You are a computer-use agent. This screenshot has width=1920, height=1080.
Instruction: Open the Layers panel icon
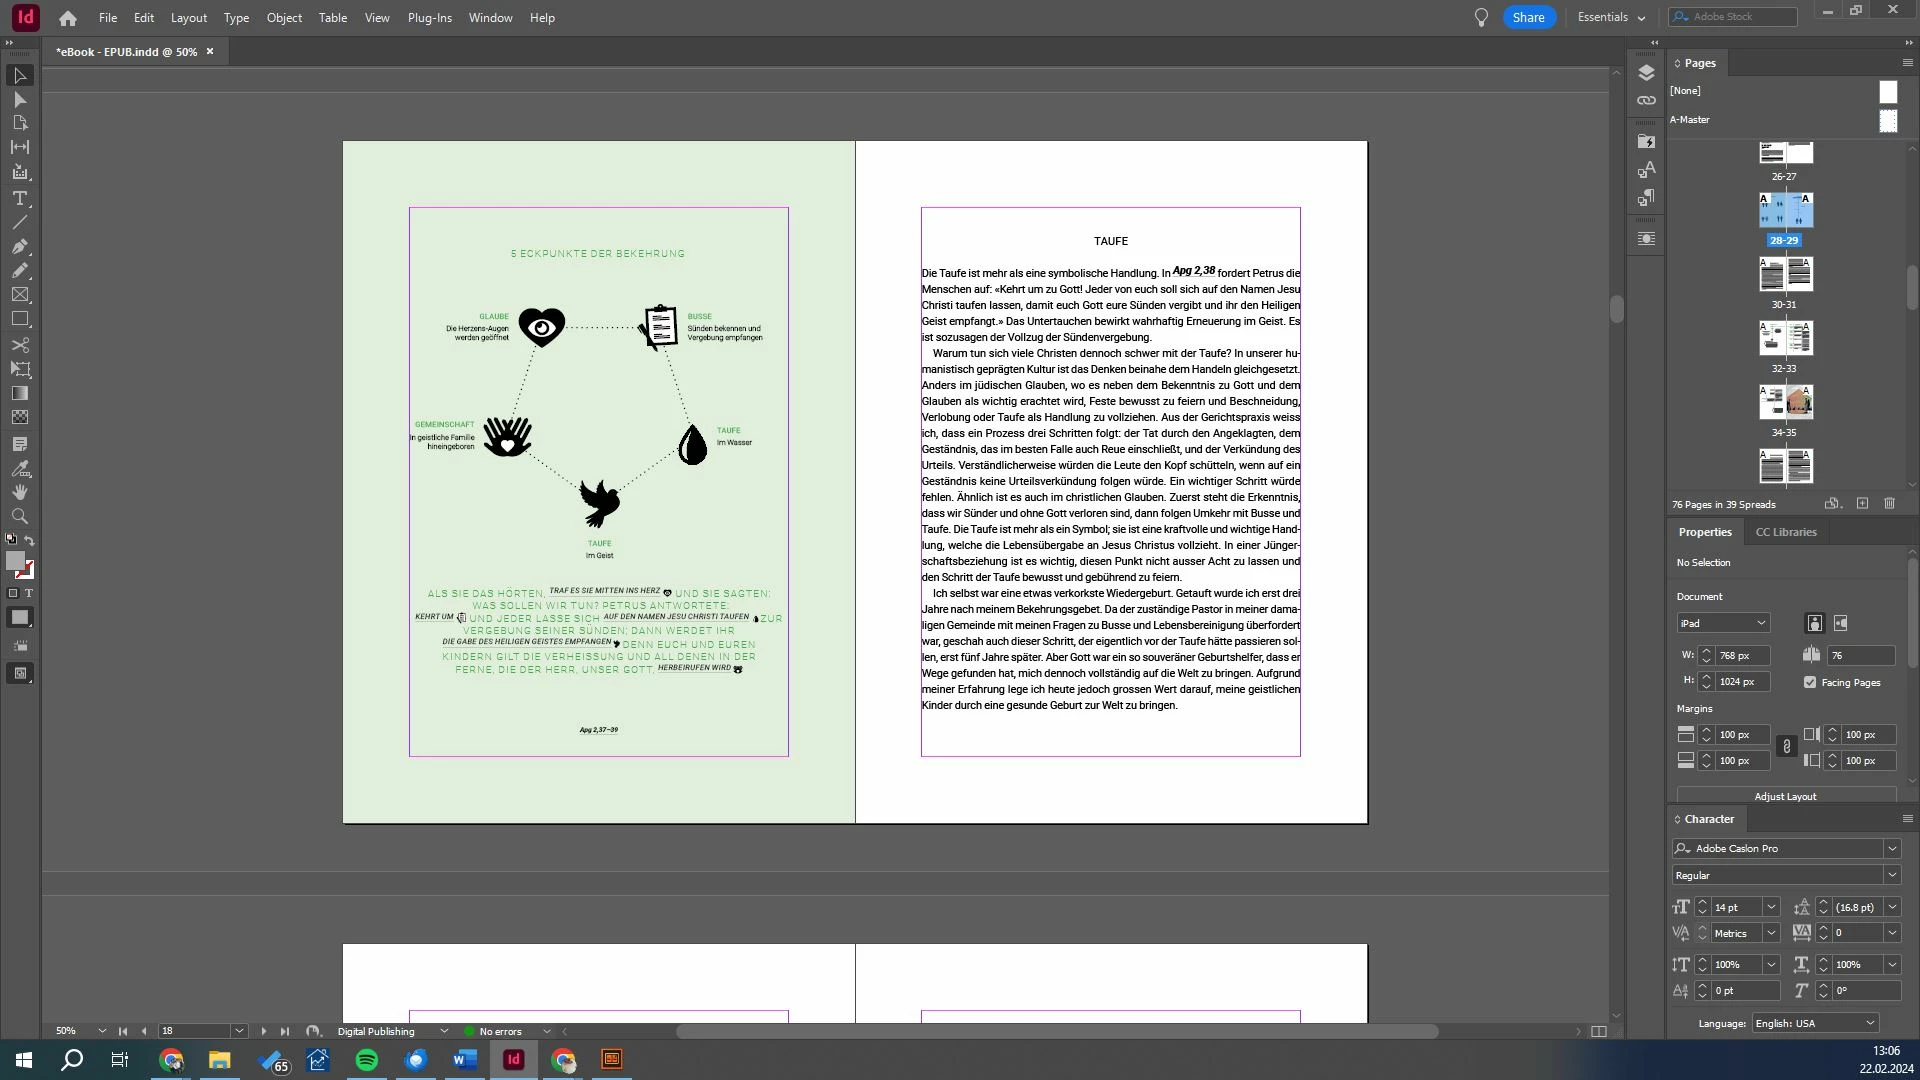pos(1646,73)
